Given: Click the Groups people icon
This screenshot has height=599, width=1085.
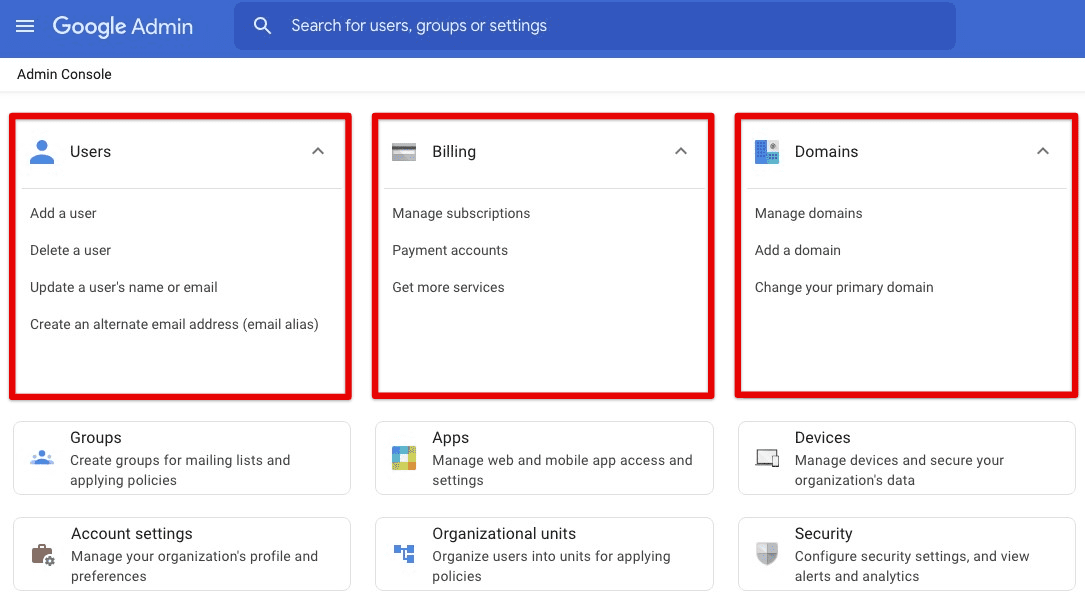Looking at the screenshot, I should pos(42,458).
